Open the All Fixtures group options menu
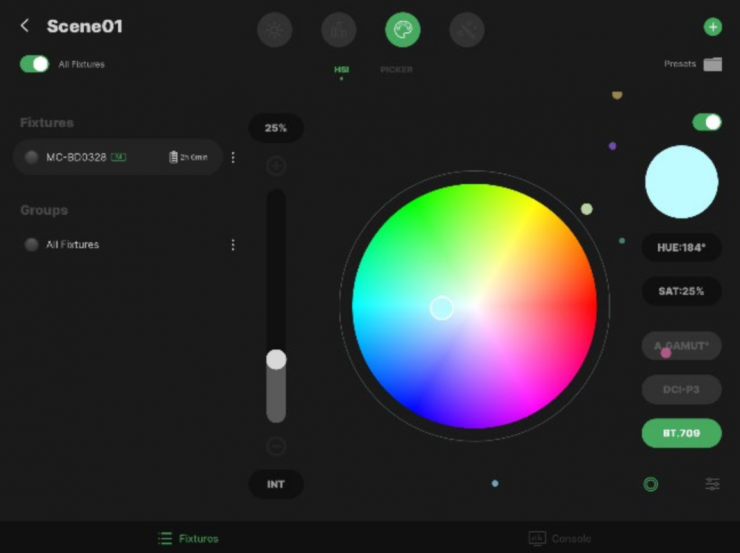Viewport: 740px width, 553px height. [x=233, y=245]
